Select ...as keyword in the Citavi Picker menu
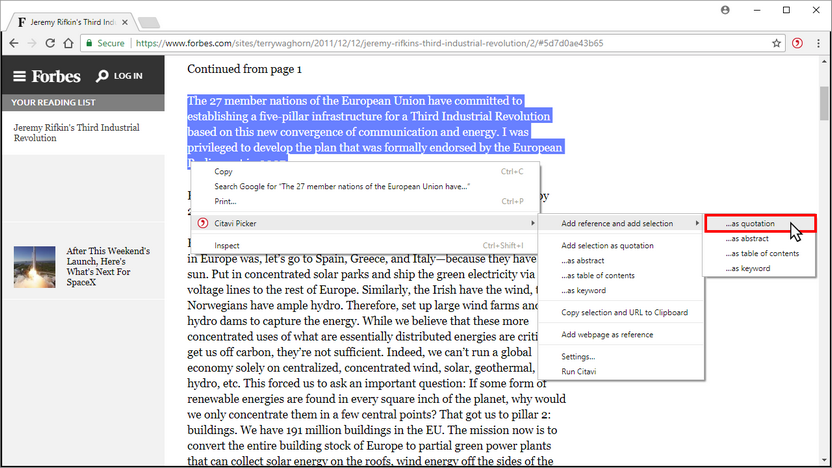This screenshot has width=832, height=468. [621, 290]
